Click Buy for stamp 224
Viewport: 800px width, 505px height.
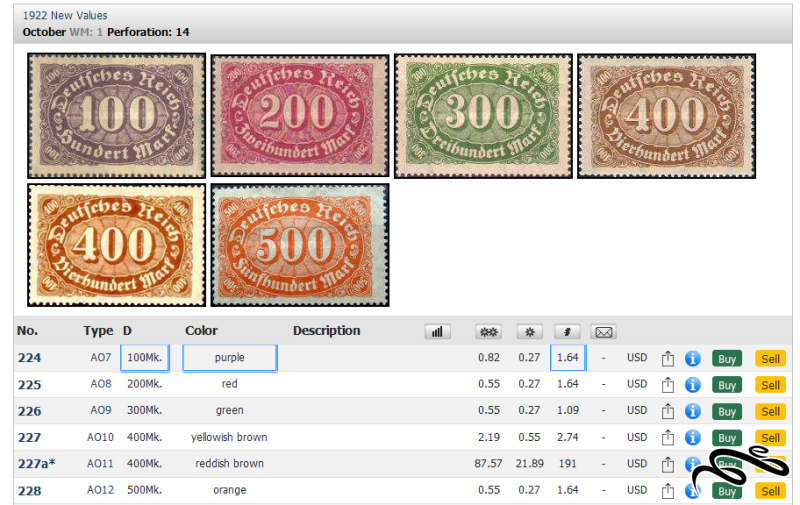tap(727, 359)
